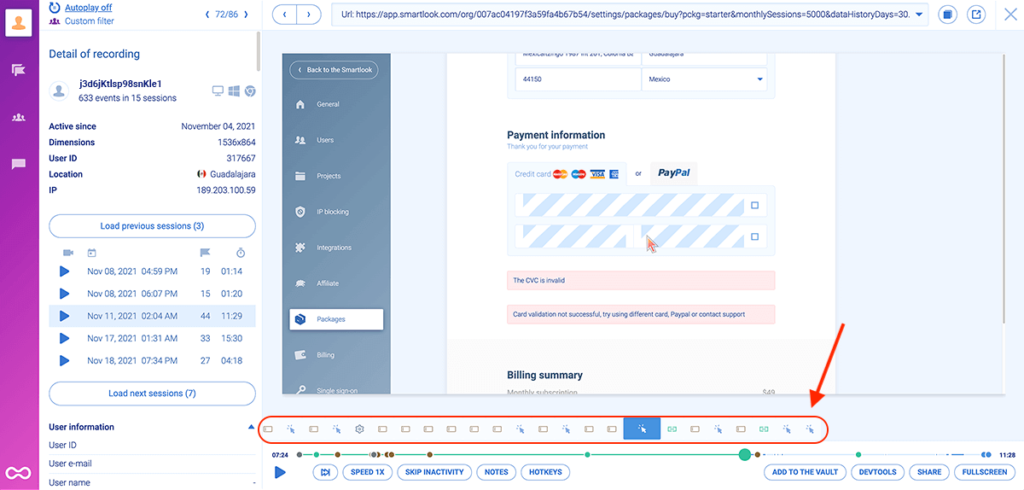Open DevTools
This screenshot has width=1024, height=490.
[878, 472]
